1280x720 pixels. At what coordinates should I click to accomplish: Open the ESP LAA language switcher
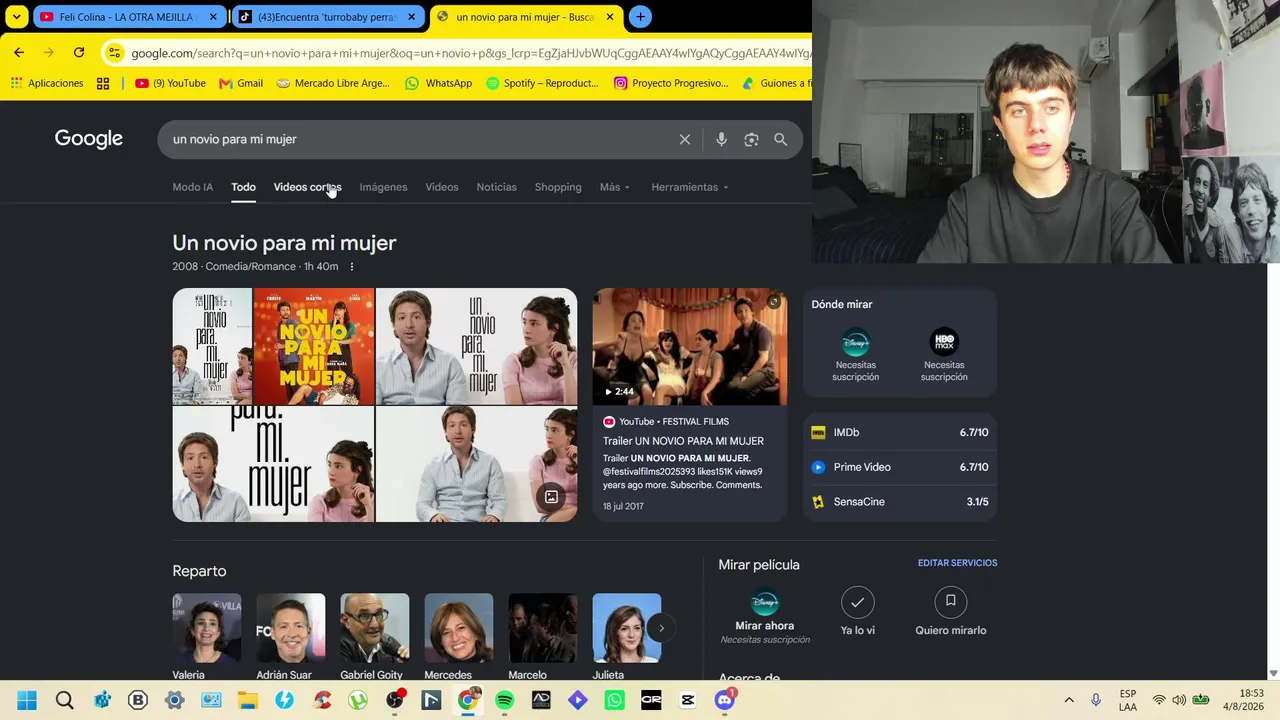[x=1128, y=700]
